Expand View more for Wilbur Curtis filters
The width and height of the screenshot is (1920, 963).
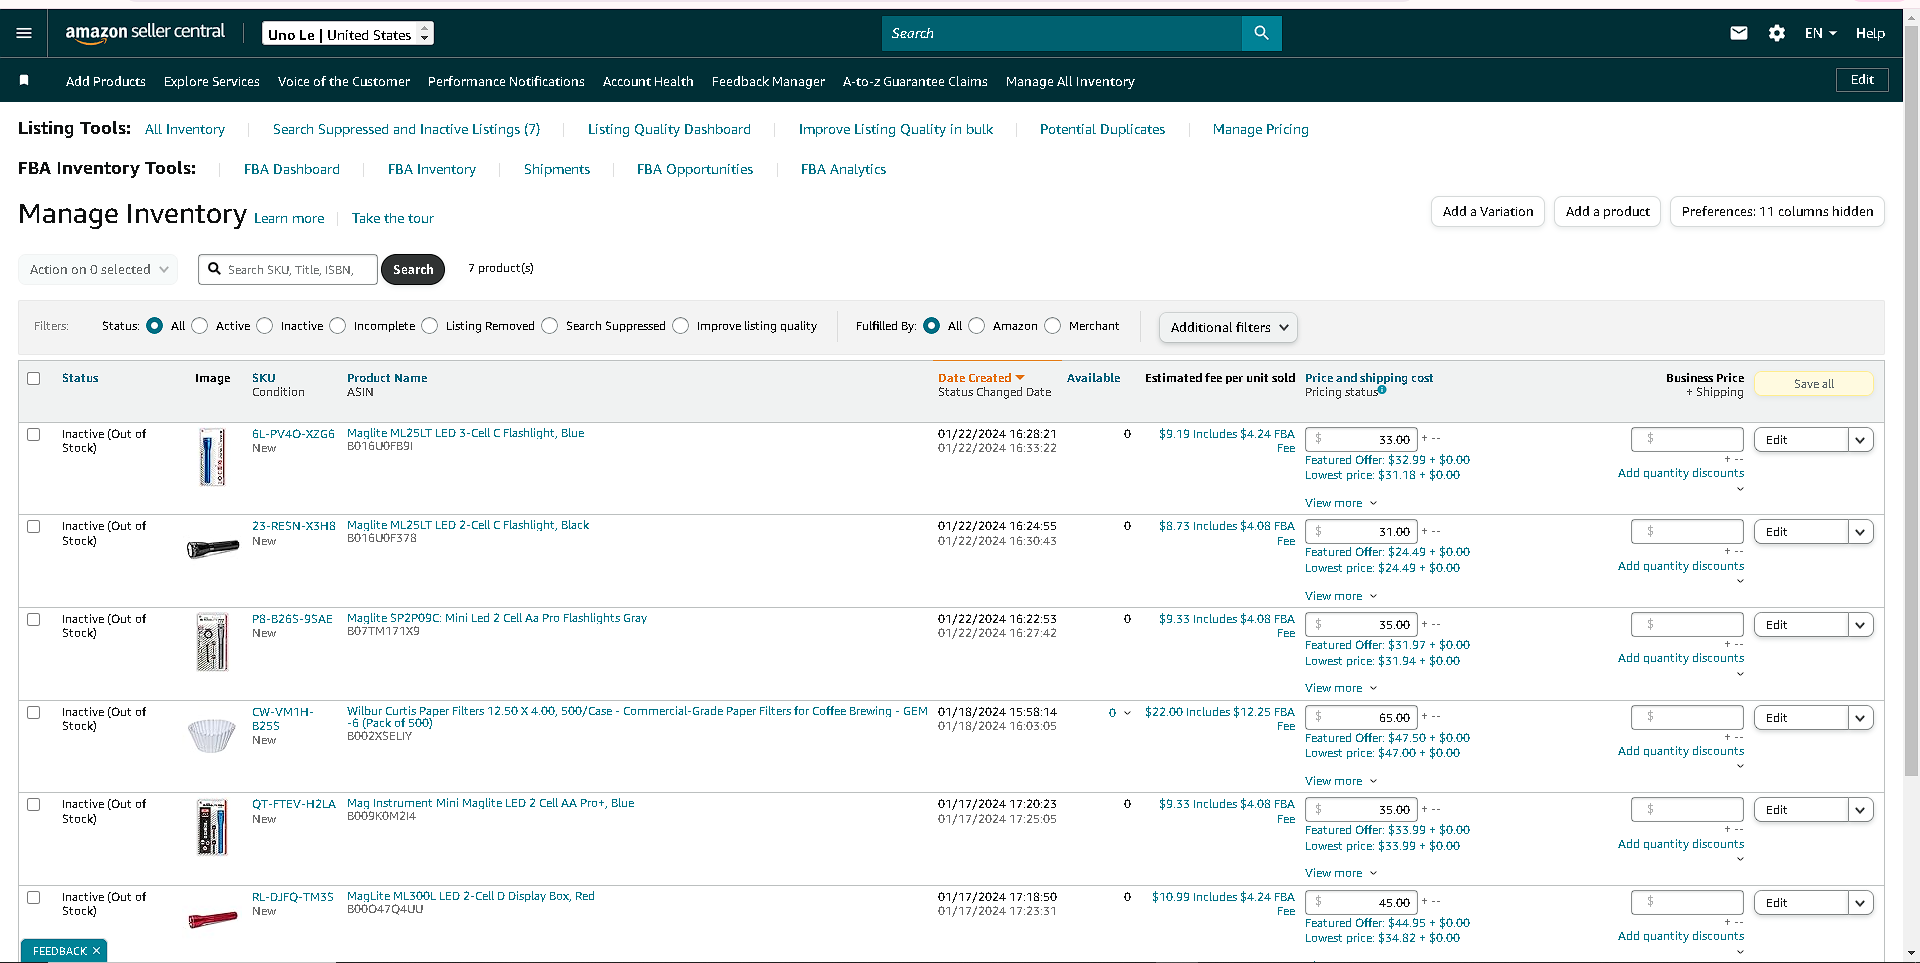(x=1341, y=781)
